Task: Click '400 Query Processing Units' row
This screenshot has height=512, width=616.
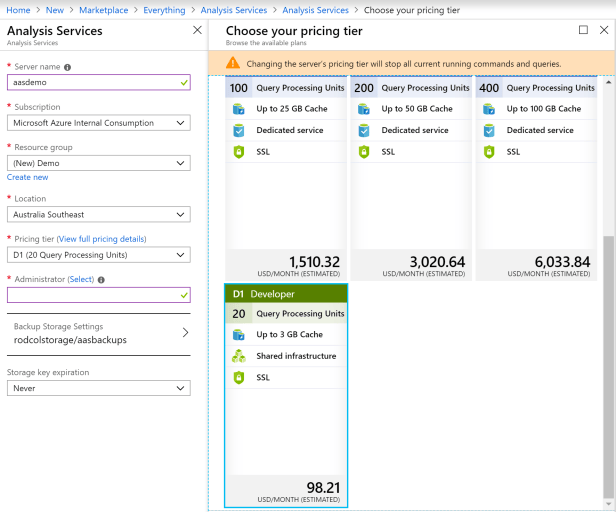Action: [x=536, y=88]
